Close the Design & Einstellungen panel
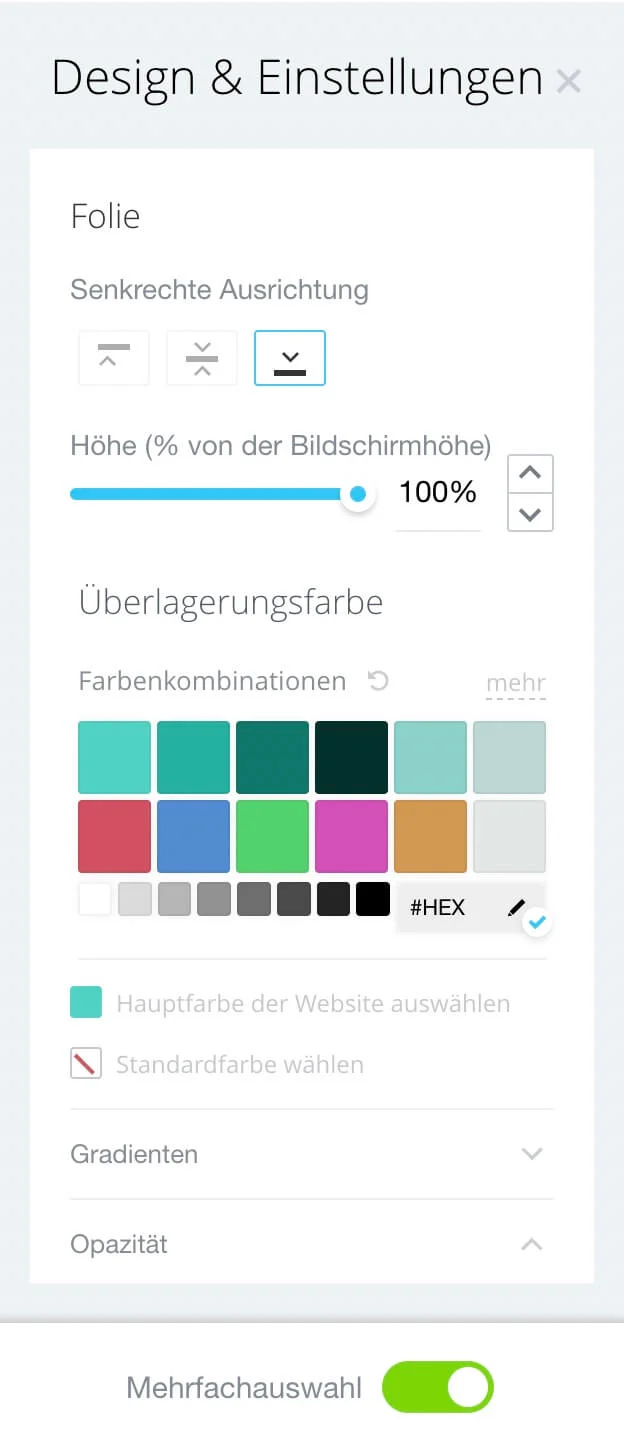The height and width of the screenshot is (1449, 624). coord(568,82)
